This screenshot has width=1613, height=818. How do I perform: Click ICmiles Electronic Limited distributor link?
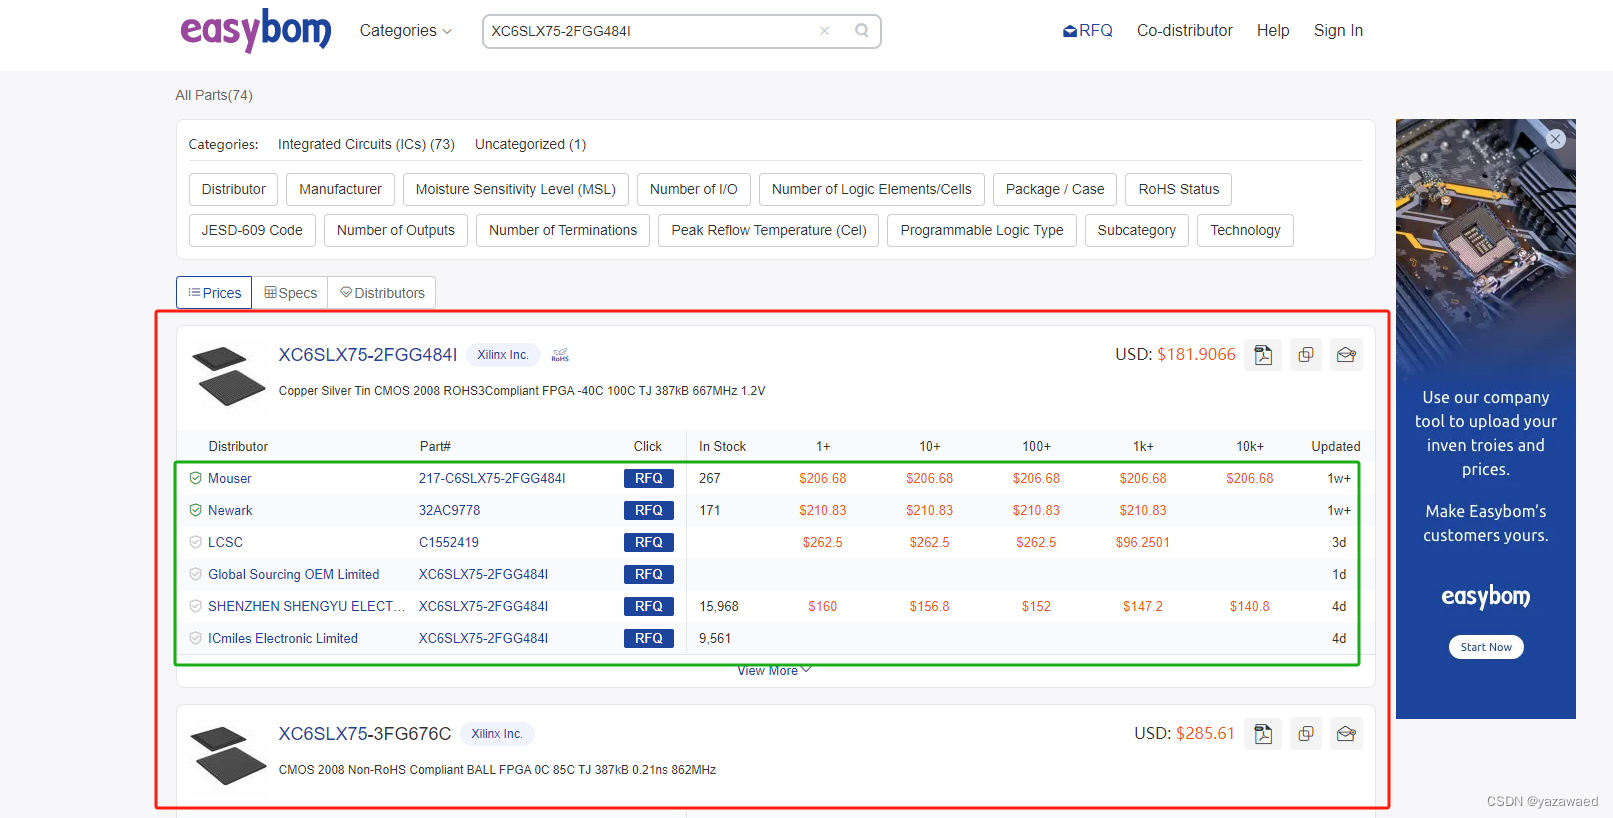coord(282,638)
